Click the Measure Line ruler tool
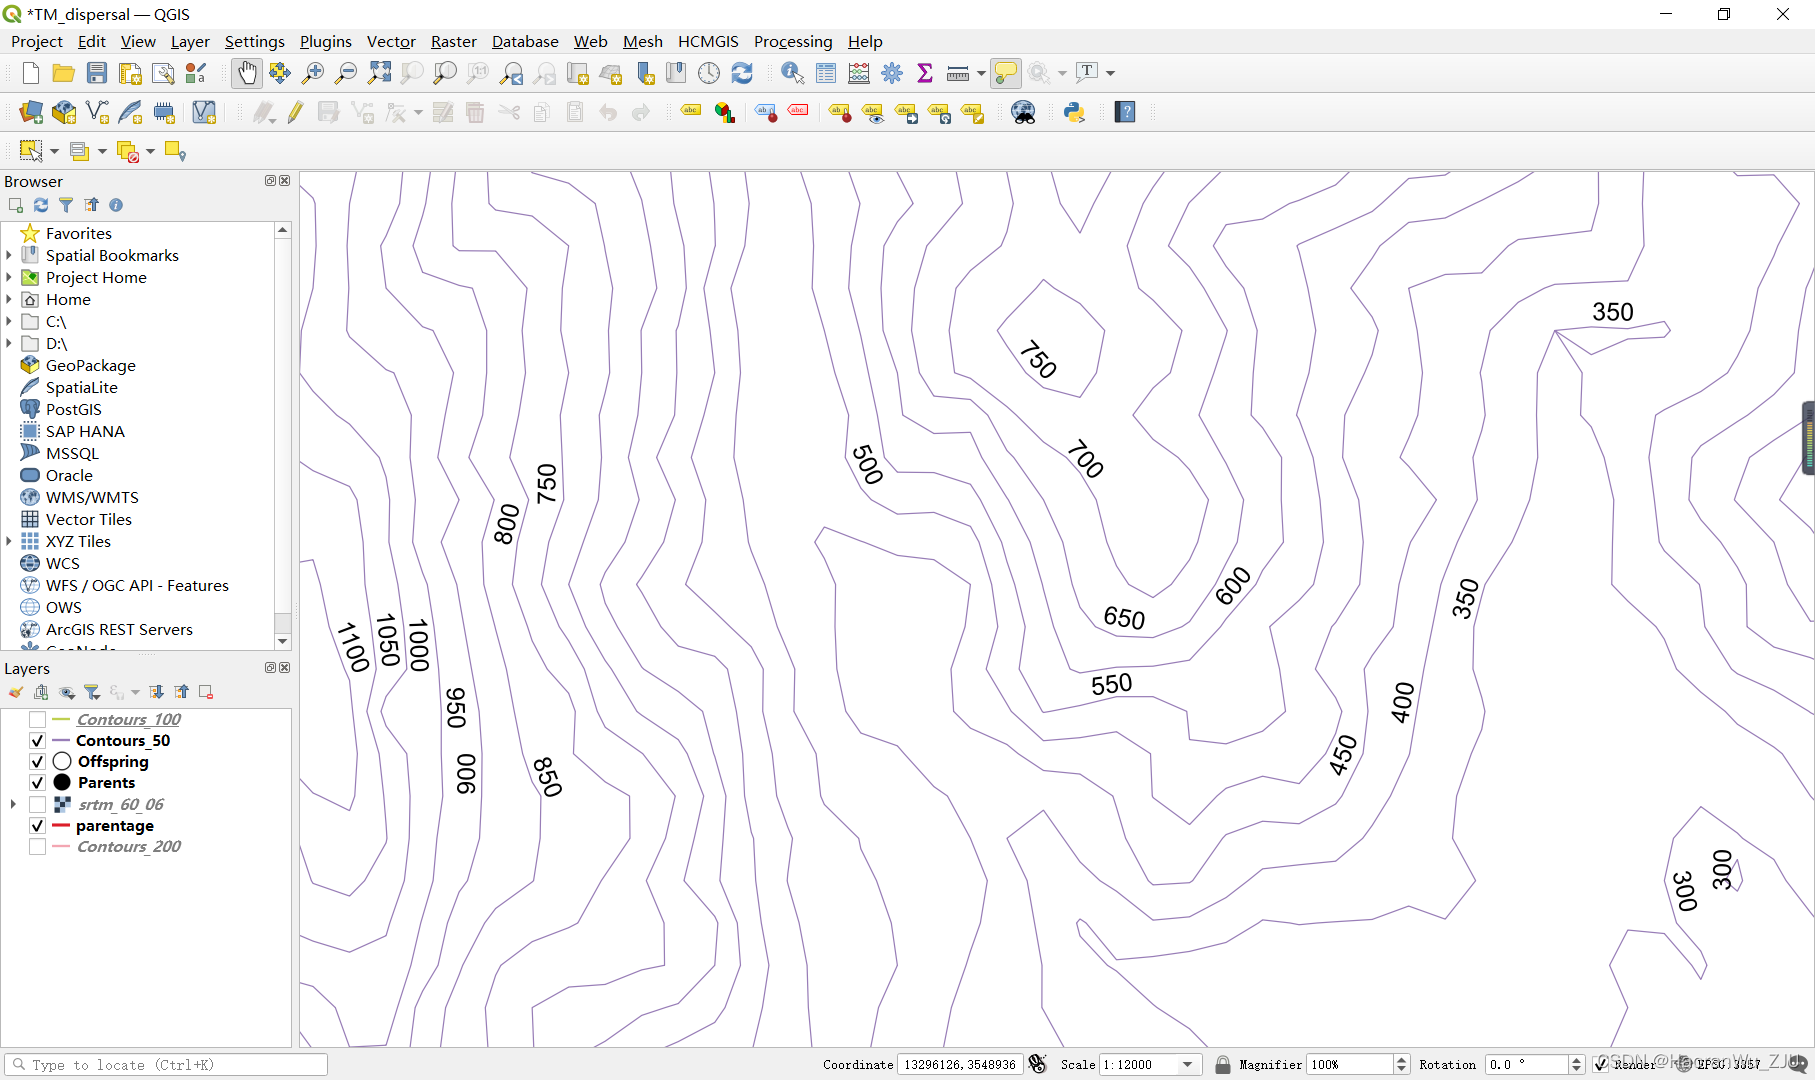Viewport: 1815px width, 1080px height. pyautogui.click(x=958, y=73)
